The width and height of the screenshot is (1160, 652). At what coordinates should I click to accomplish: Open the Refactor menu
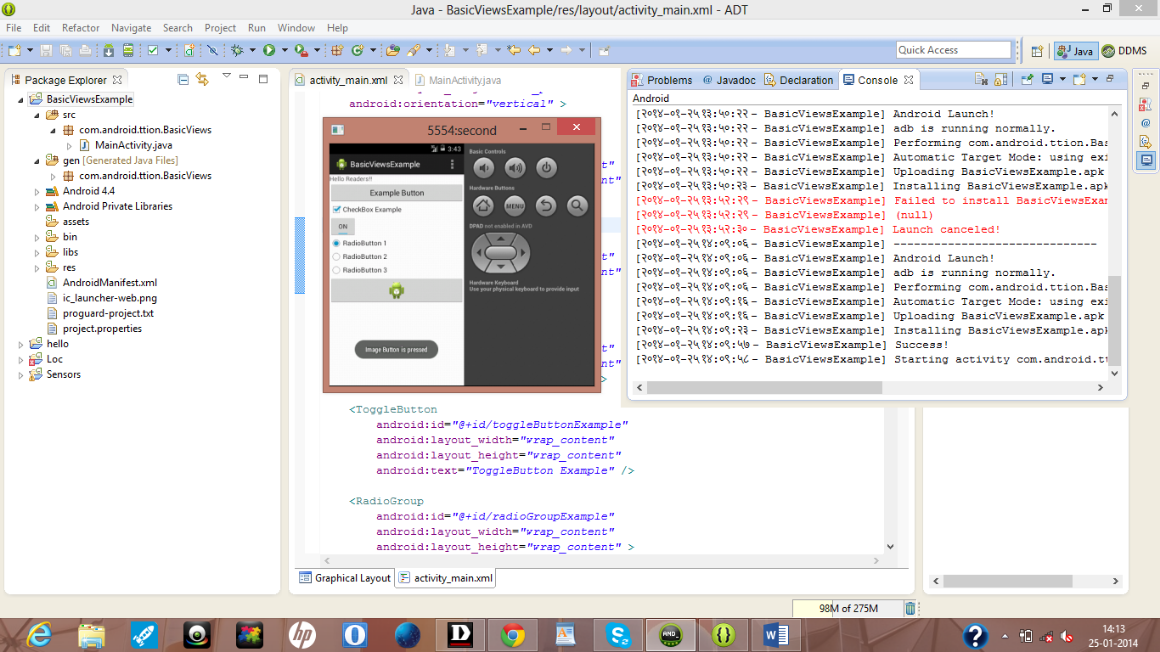[81, 28]
